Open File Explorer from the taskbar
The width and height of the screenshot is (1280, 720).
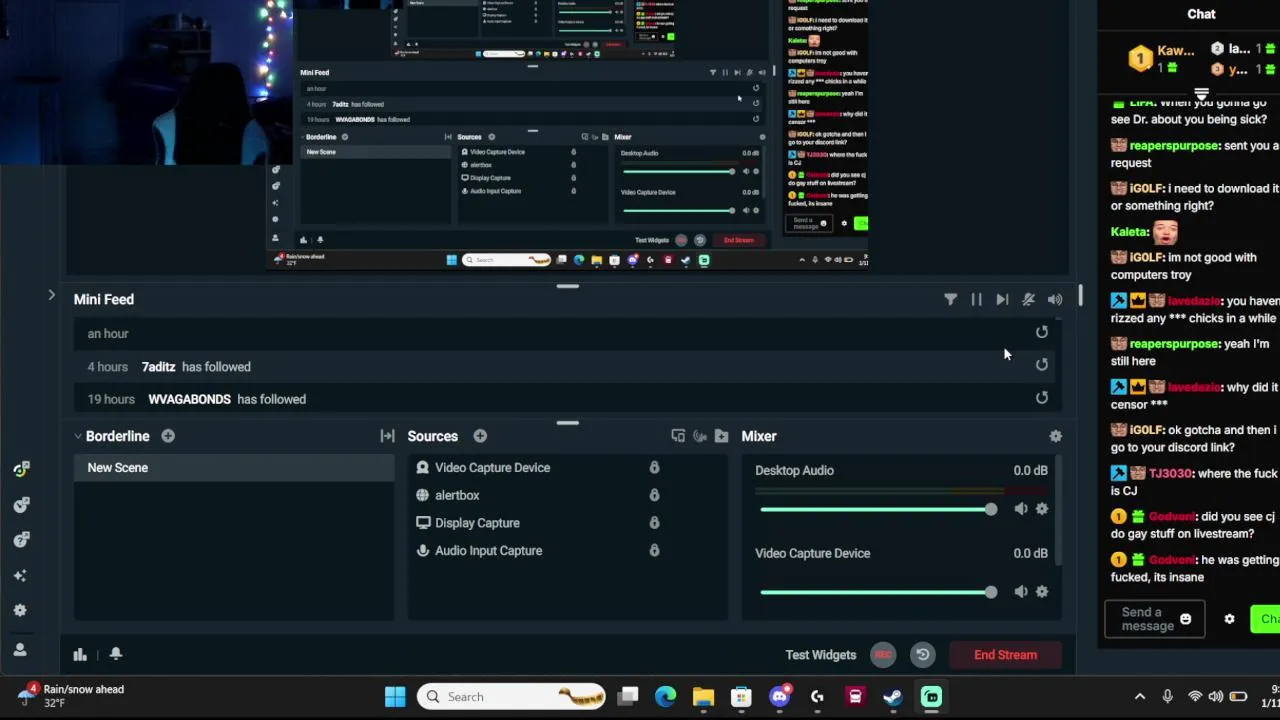703,697
